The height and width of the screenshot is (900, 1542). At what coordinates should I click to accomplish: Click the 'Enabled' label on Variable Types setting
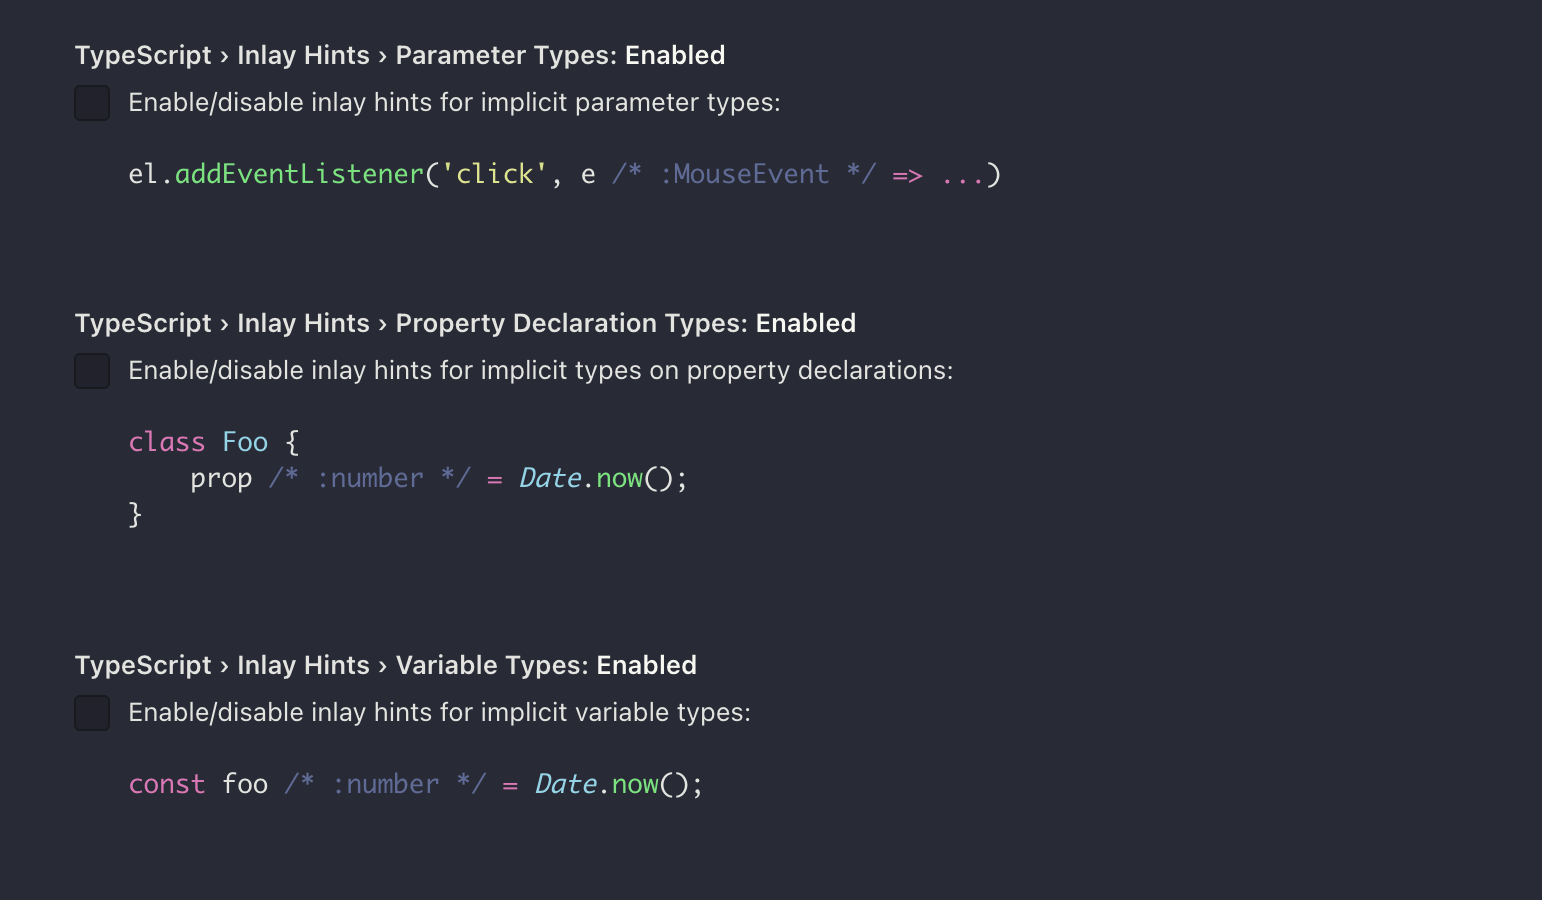(646, 664)
